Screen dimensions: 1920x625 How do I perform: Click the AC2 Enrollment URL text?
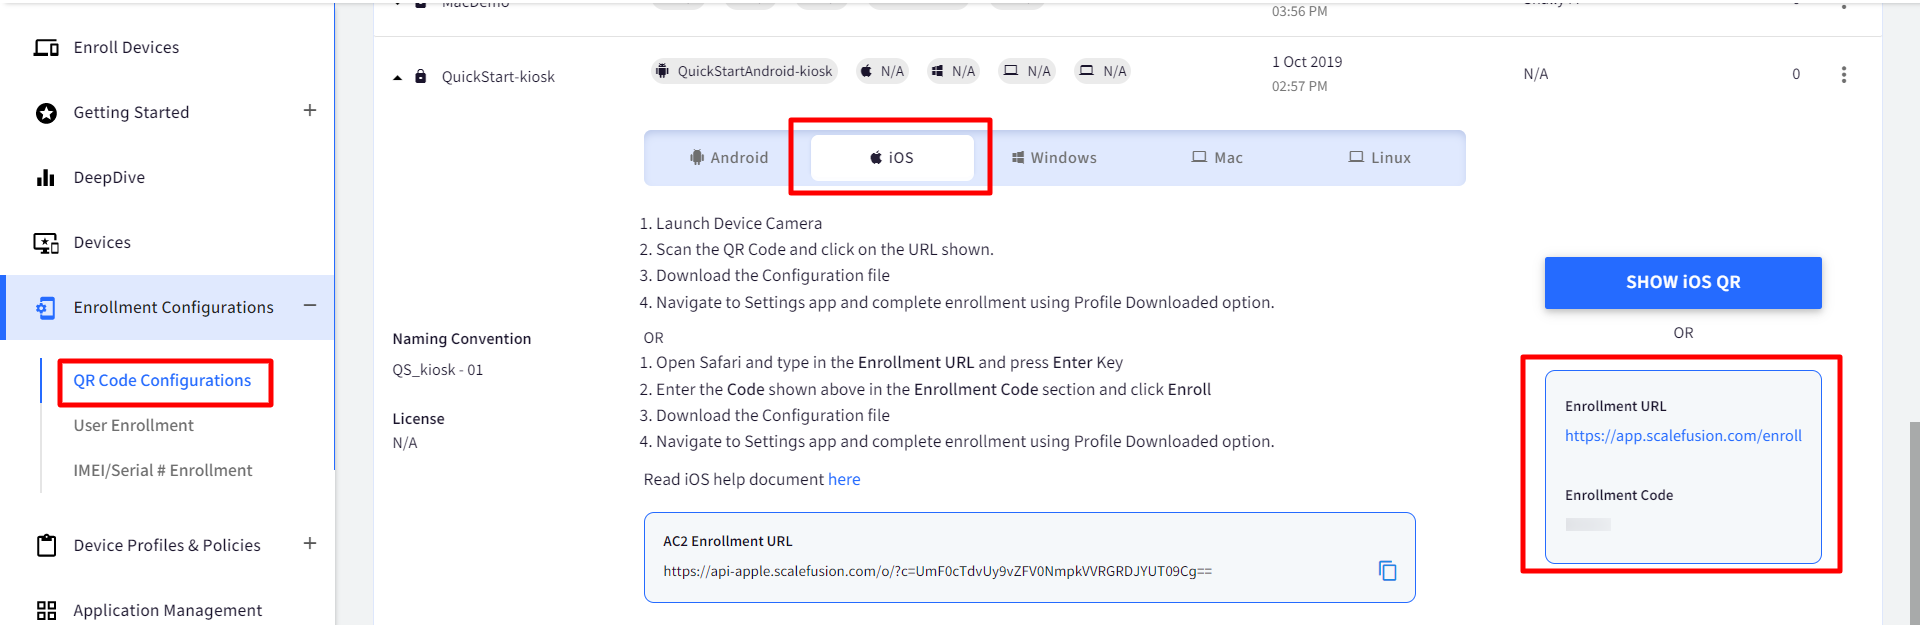[x=937, y=572]
